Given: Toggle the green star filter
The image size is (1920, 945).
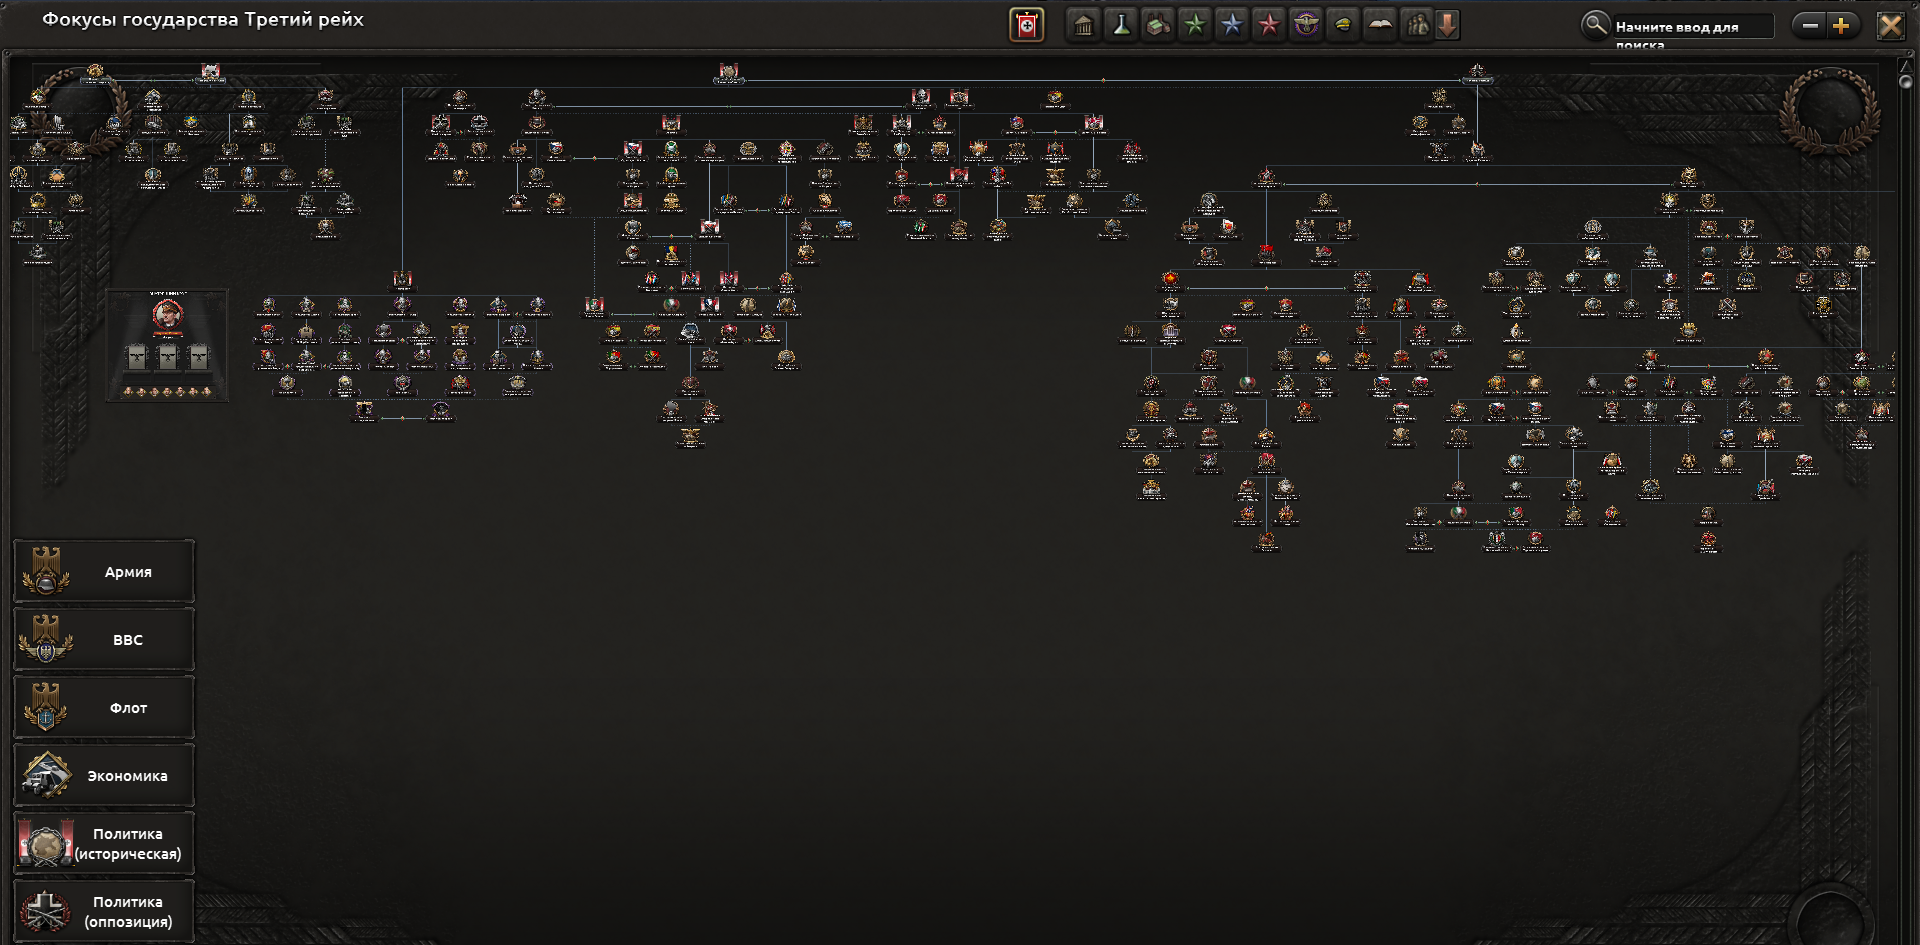Looking at the screenshot, I should [x=1194, y=25].
